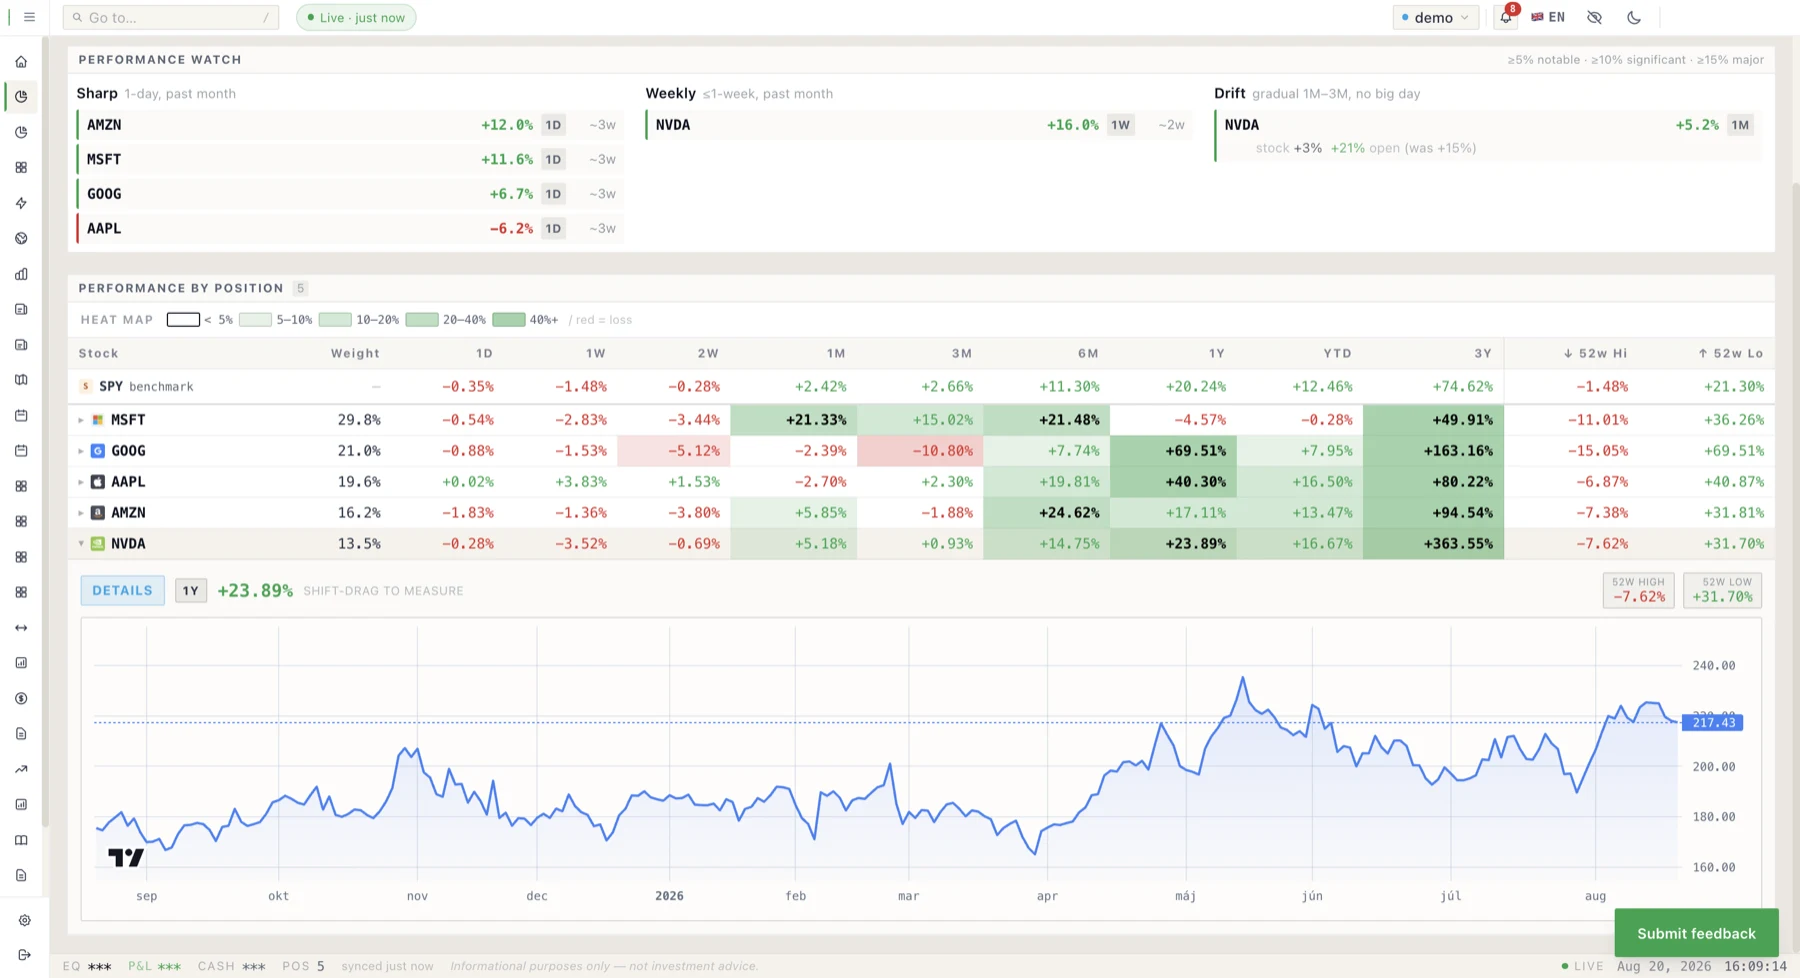Screen dimensions: 1800x978
Task: Open the folded map sidebar icon
Action: (21, 380)
